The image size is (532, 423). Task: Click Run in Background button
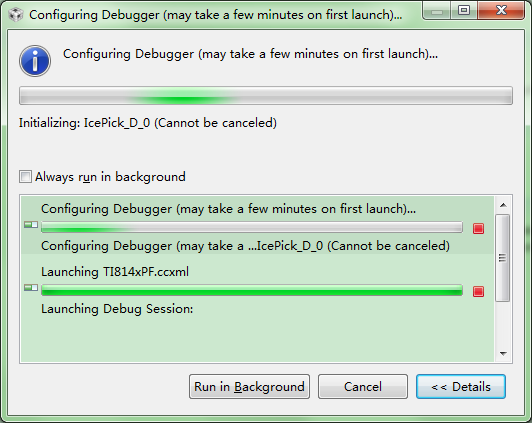point(249,387)
